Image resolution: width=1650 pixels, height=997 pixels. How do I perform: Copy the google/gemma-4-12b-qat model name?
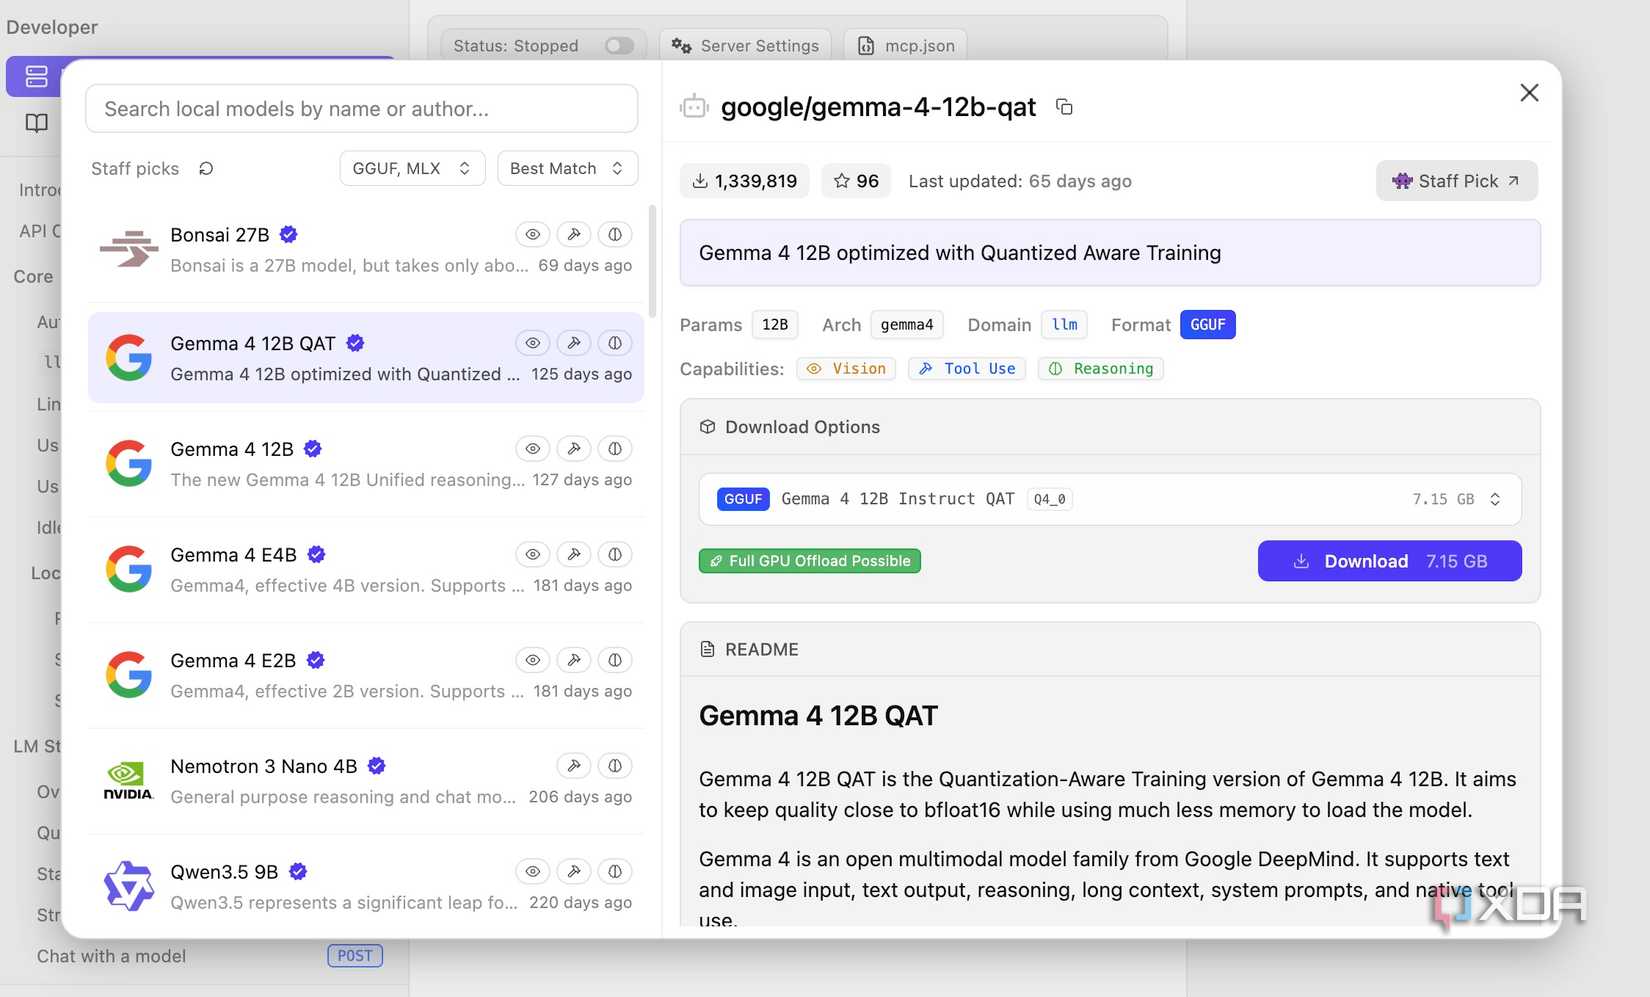pyautogui.click(x=1064, y=107)
